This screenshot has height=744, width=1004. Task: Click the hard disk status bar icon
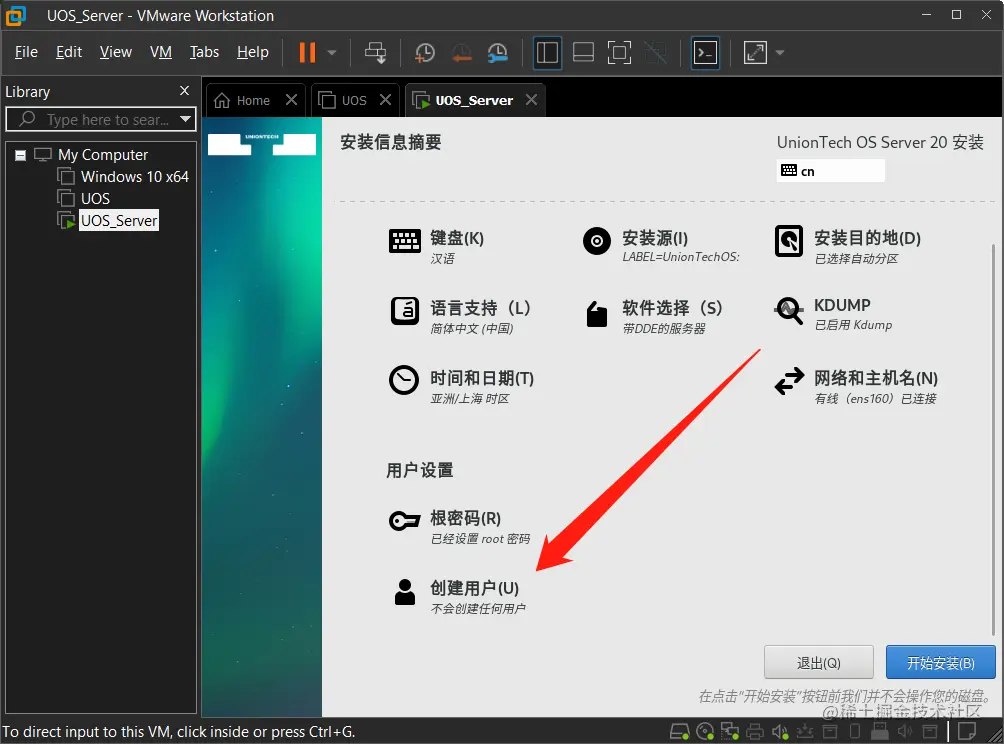point(679,731)
